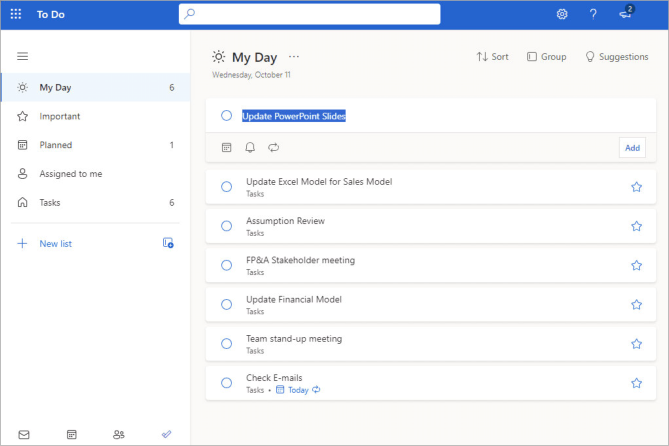Viewport: 669px width, 446px height.
Task: Complete FP&A Stakeholder meeting task
Action: point(227,265)
